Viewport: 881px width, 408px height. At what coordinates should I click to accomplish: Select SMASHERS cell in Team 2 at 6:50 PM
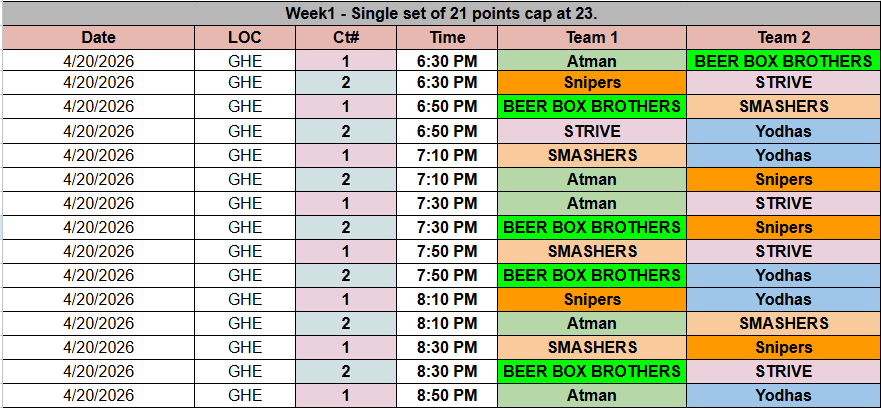point(783,107)
